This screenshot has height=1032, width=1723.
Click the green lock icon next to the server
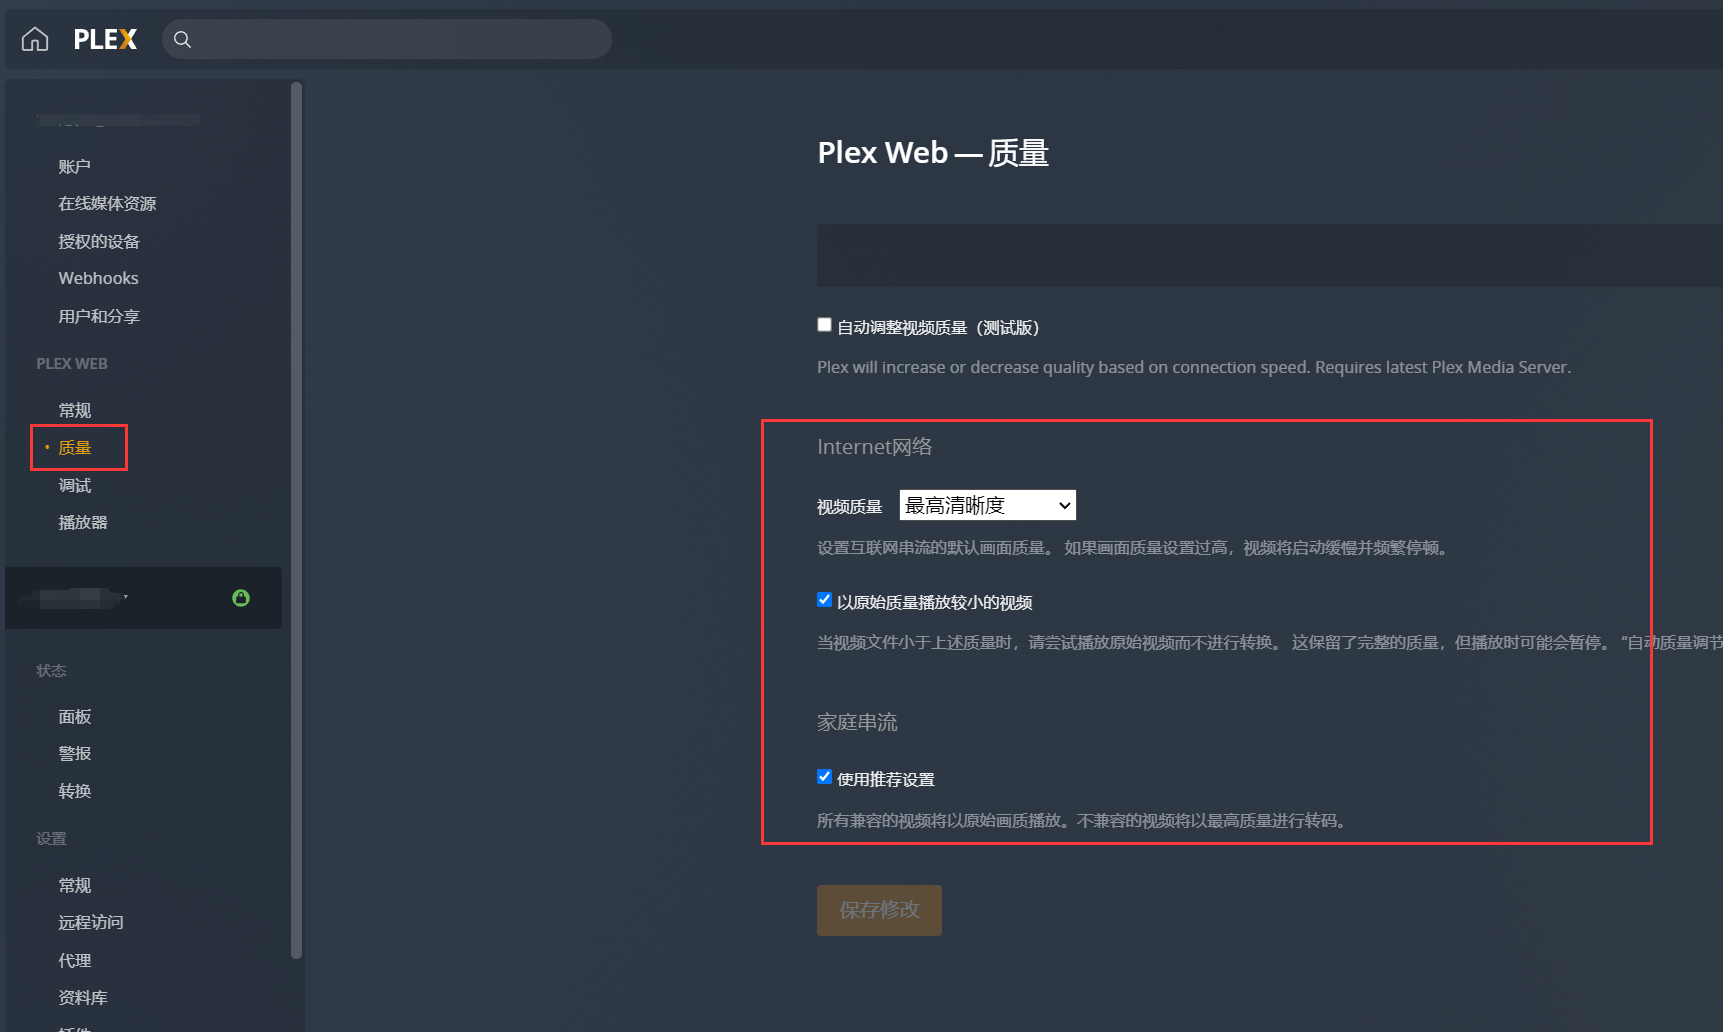tap(241, 597)
